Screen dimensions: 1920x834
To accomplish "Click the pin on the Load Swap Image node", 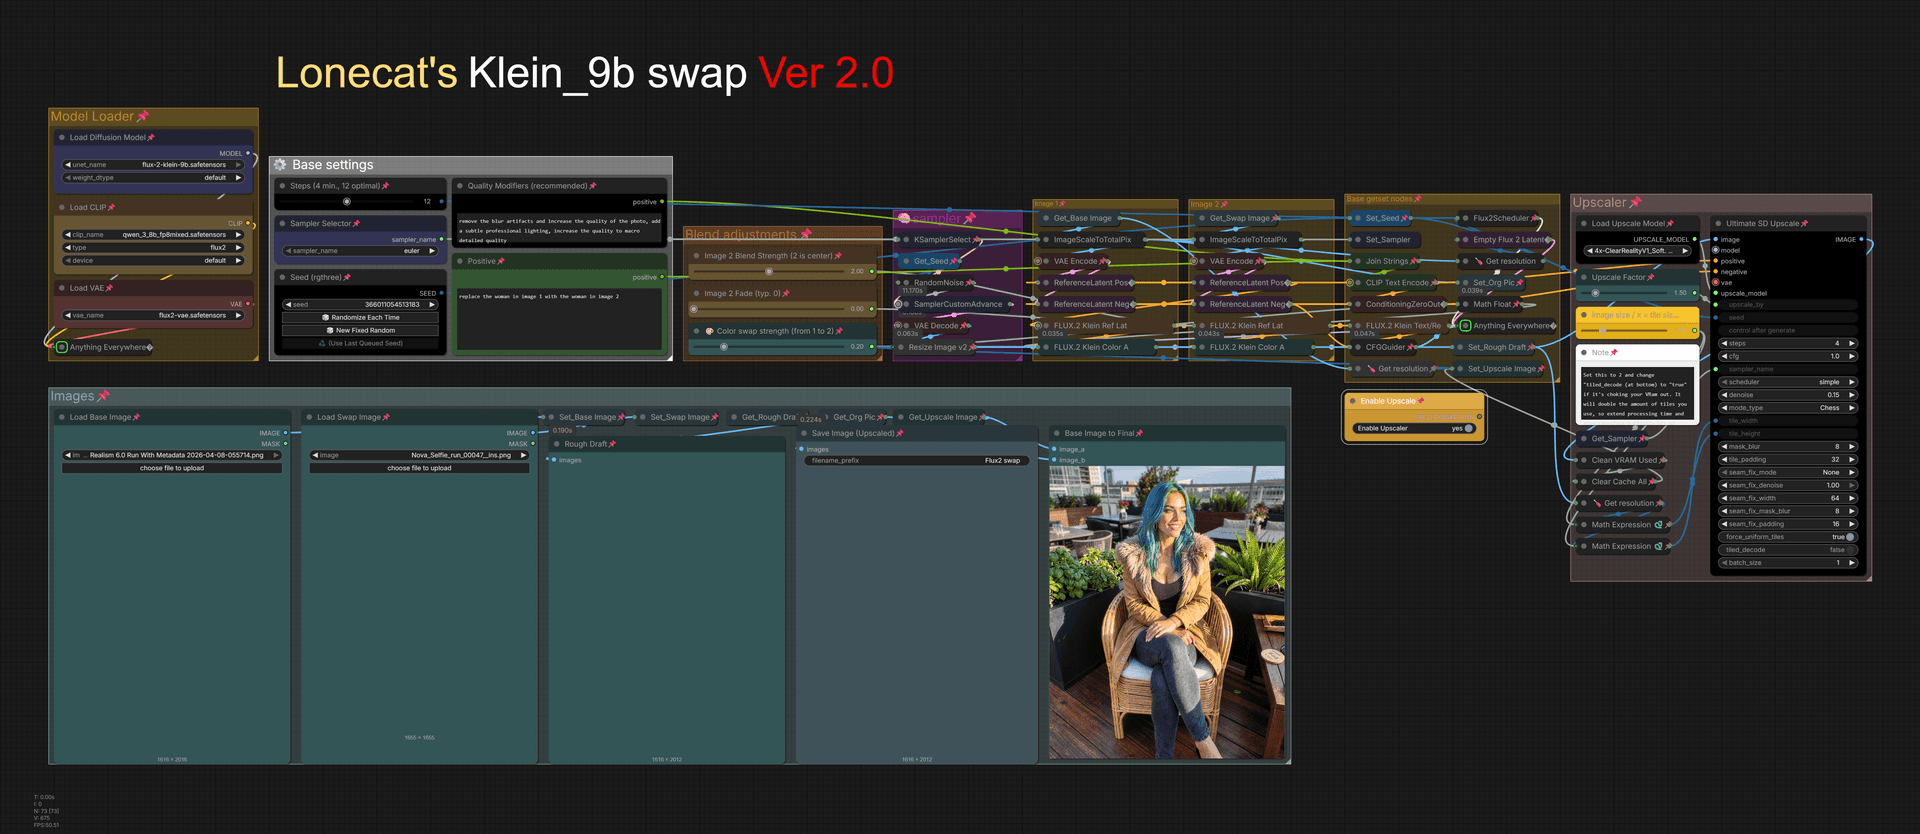I will pos(386,418).
